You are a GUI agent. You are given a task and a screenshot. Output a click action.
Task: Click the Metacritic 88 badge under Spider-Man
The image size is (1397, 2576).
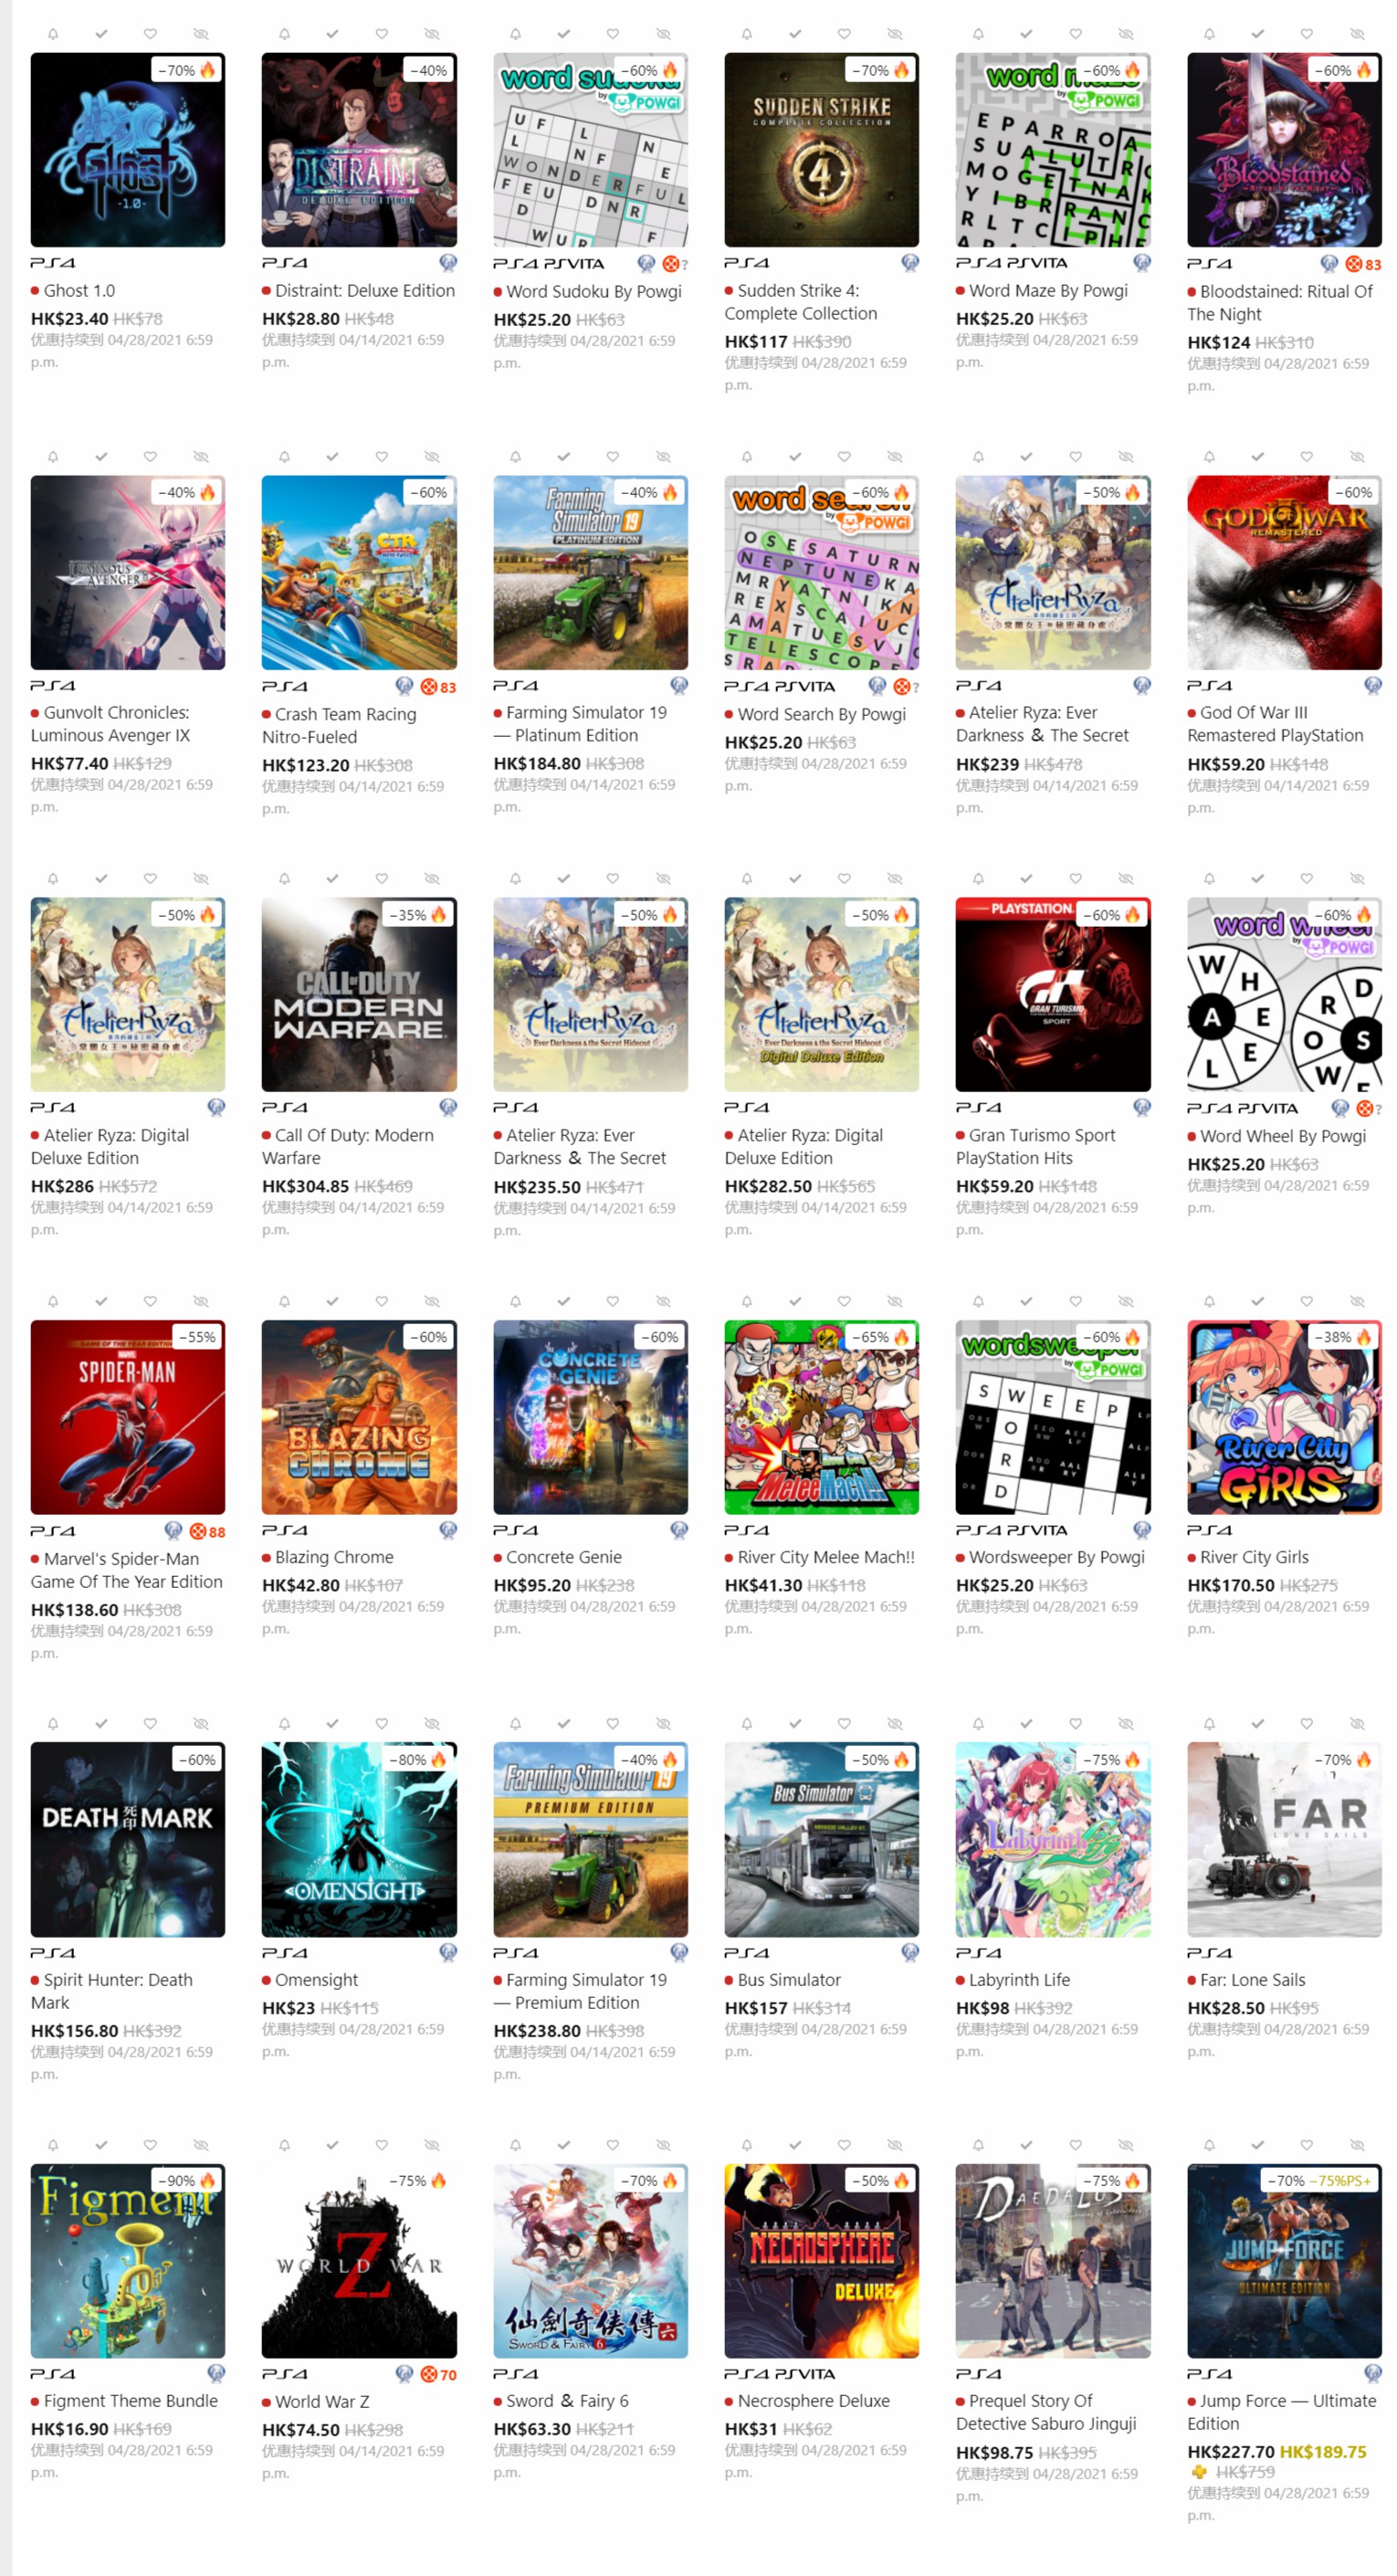[x=207, y=1532]
